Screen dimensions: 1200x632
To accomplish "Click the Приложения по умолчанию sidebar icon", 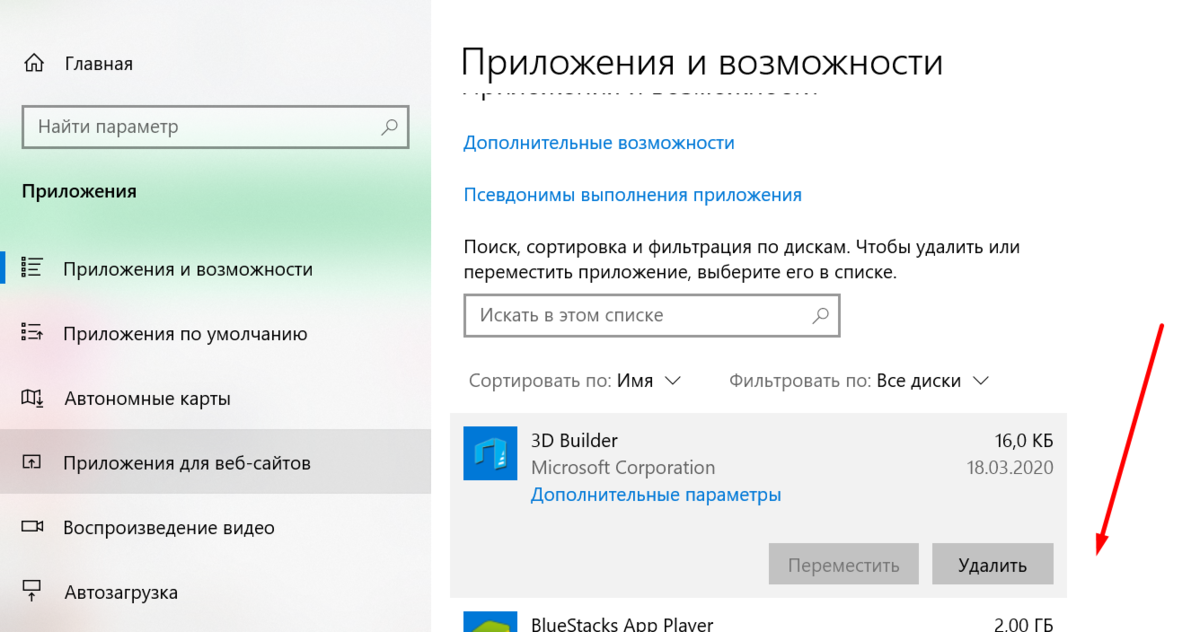I will pos(32,334).
